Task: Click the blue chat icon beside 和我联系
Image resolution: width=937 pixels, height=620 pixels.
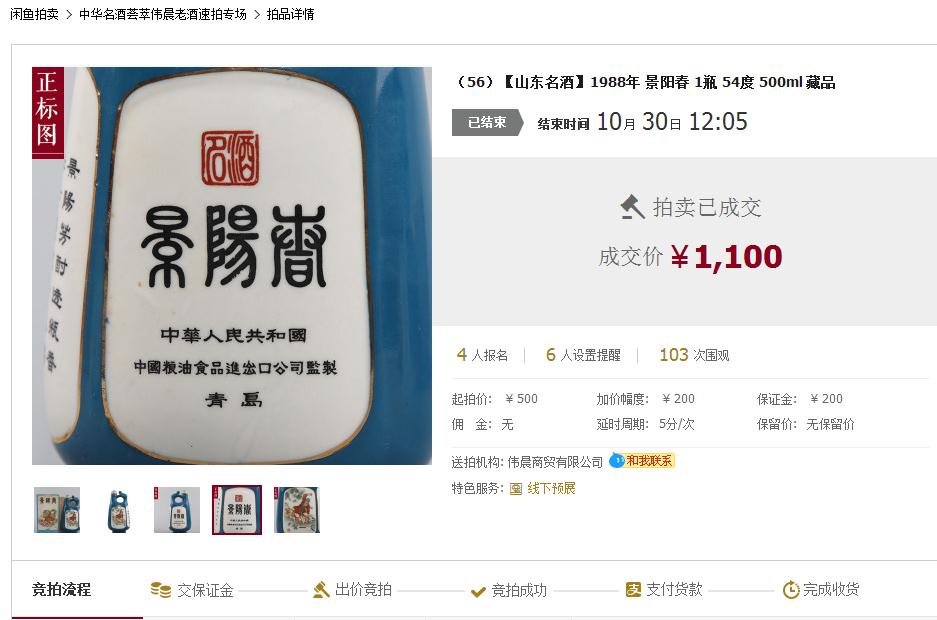Action: (x=617, y=461)
